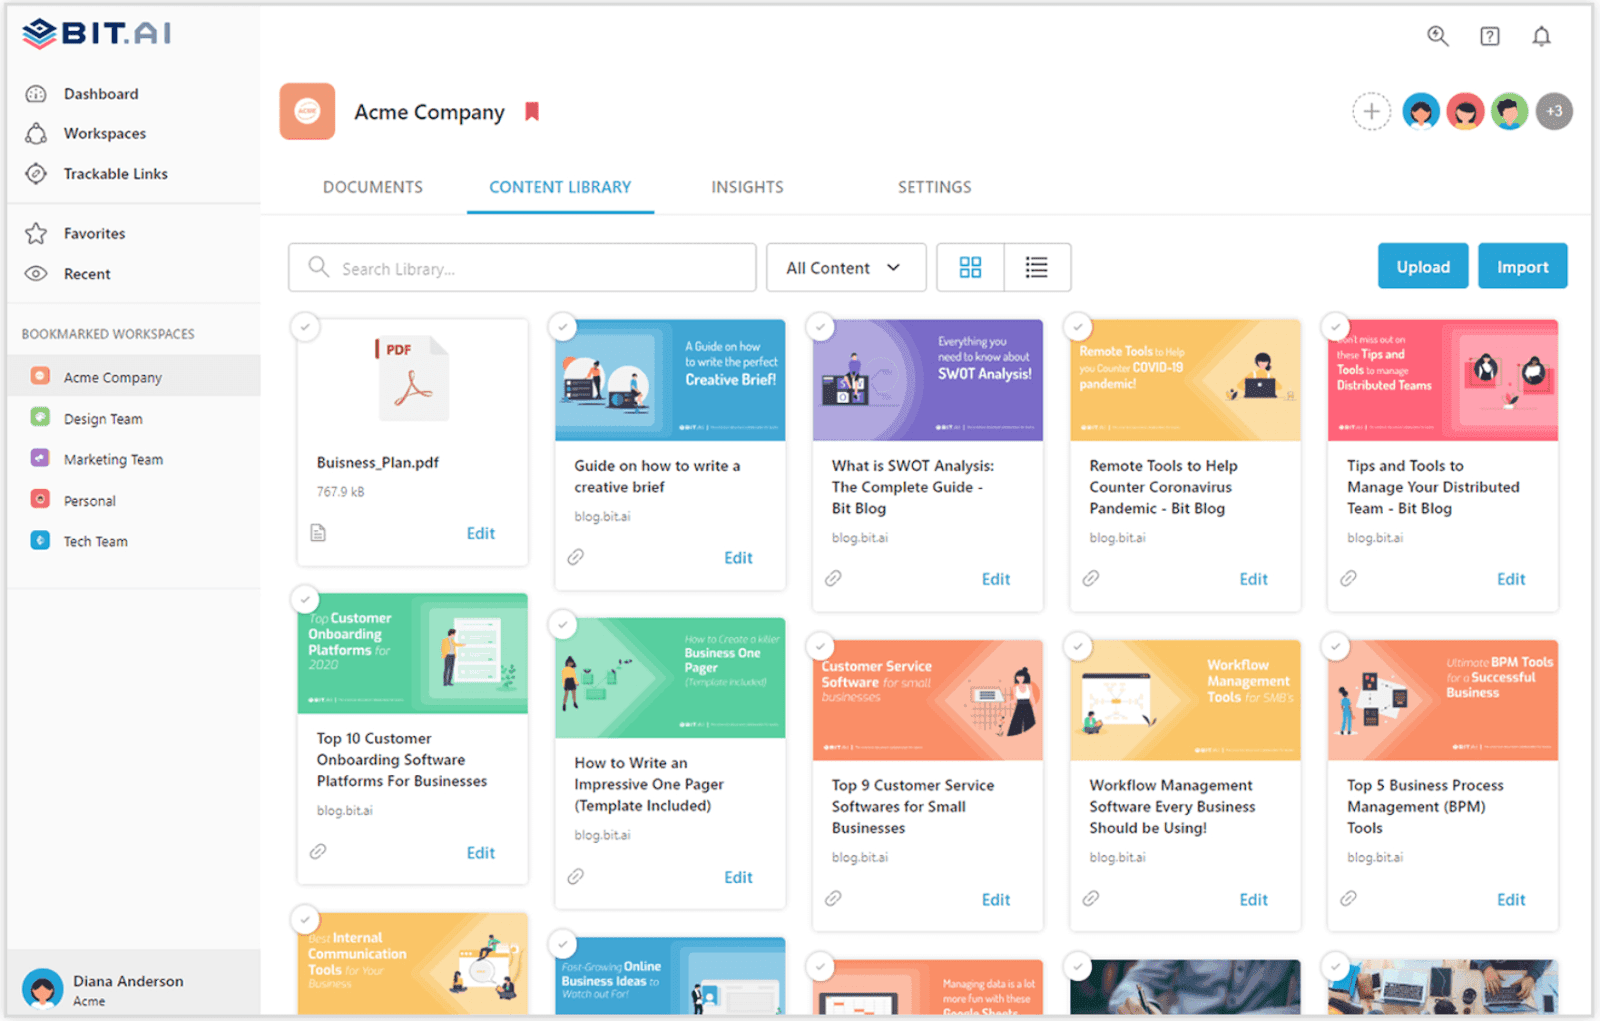Edit the Remote Tools blog card

(x=1252, y=578)
